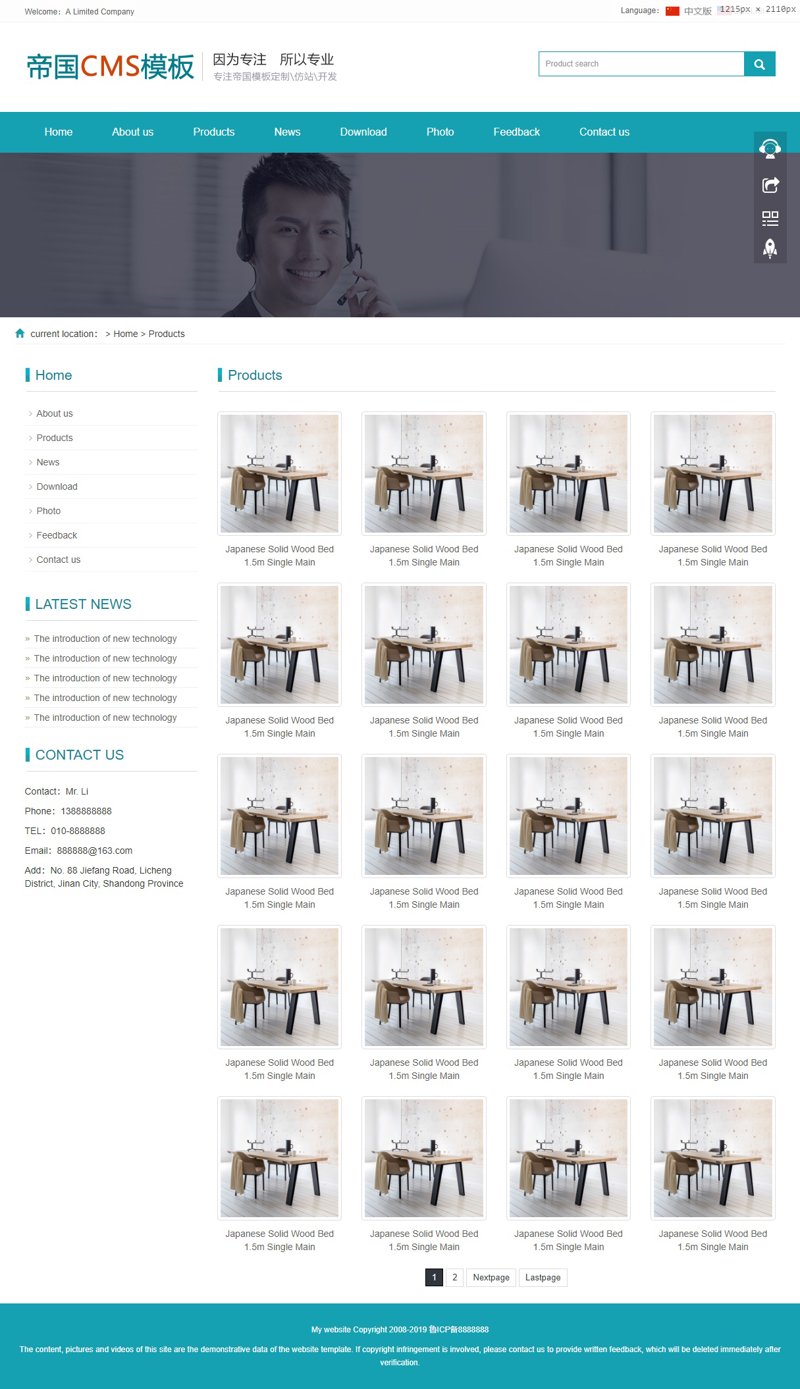
Task: Click the contact name Mr. Li
Action: [77, 792]
